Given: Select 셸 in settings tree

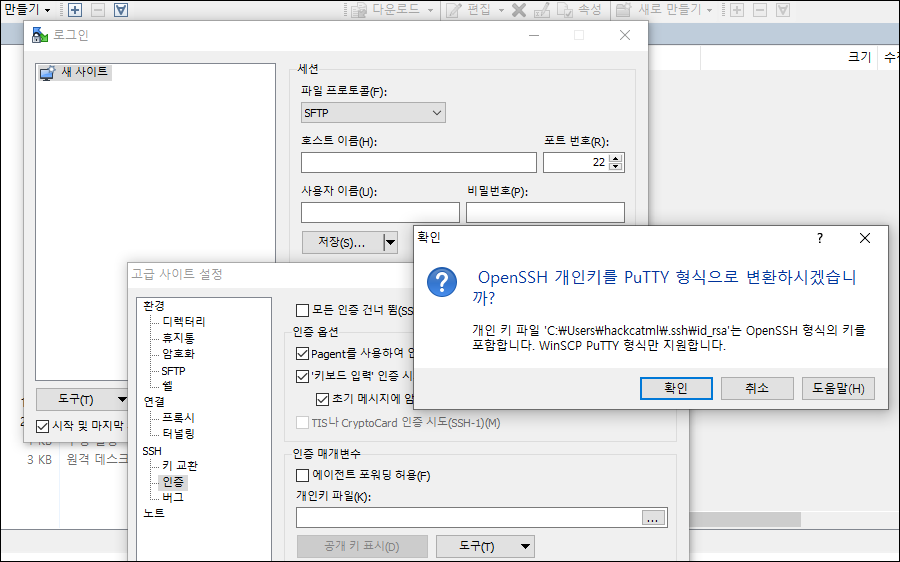Looking at the screenshot, I should coord(167,386).
